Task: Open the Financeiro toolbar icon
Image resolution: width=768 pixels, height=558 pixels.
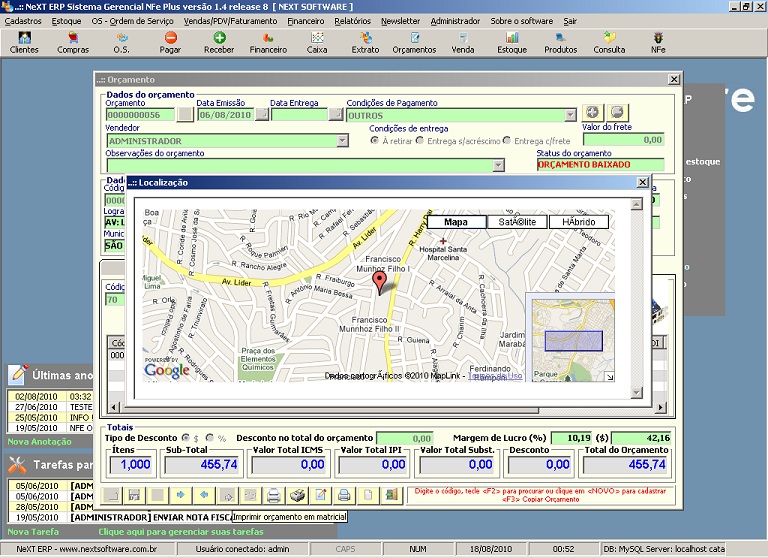Action: coord(268,43)
